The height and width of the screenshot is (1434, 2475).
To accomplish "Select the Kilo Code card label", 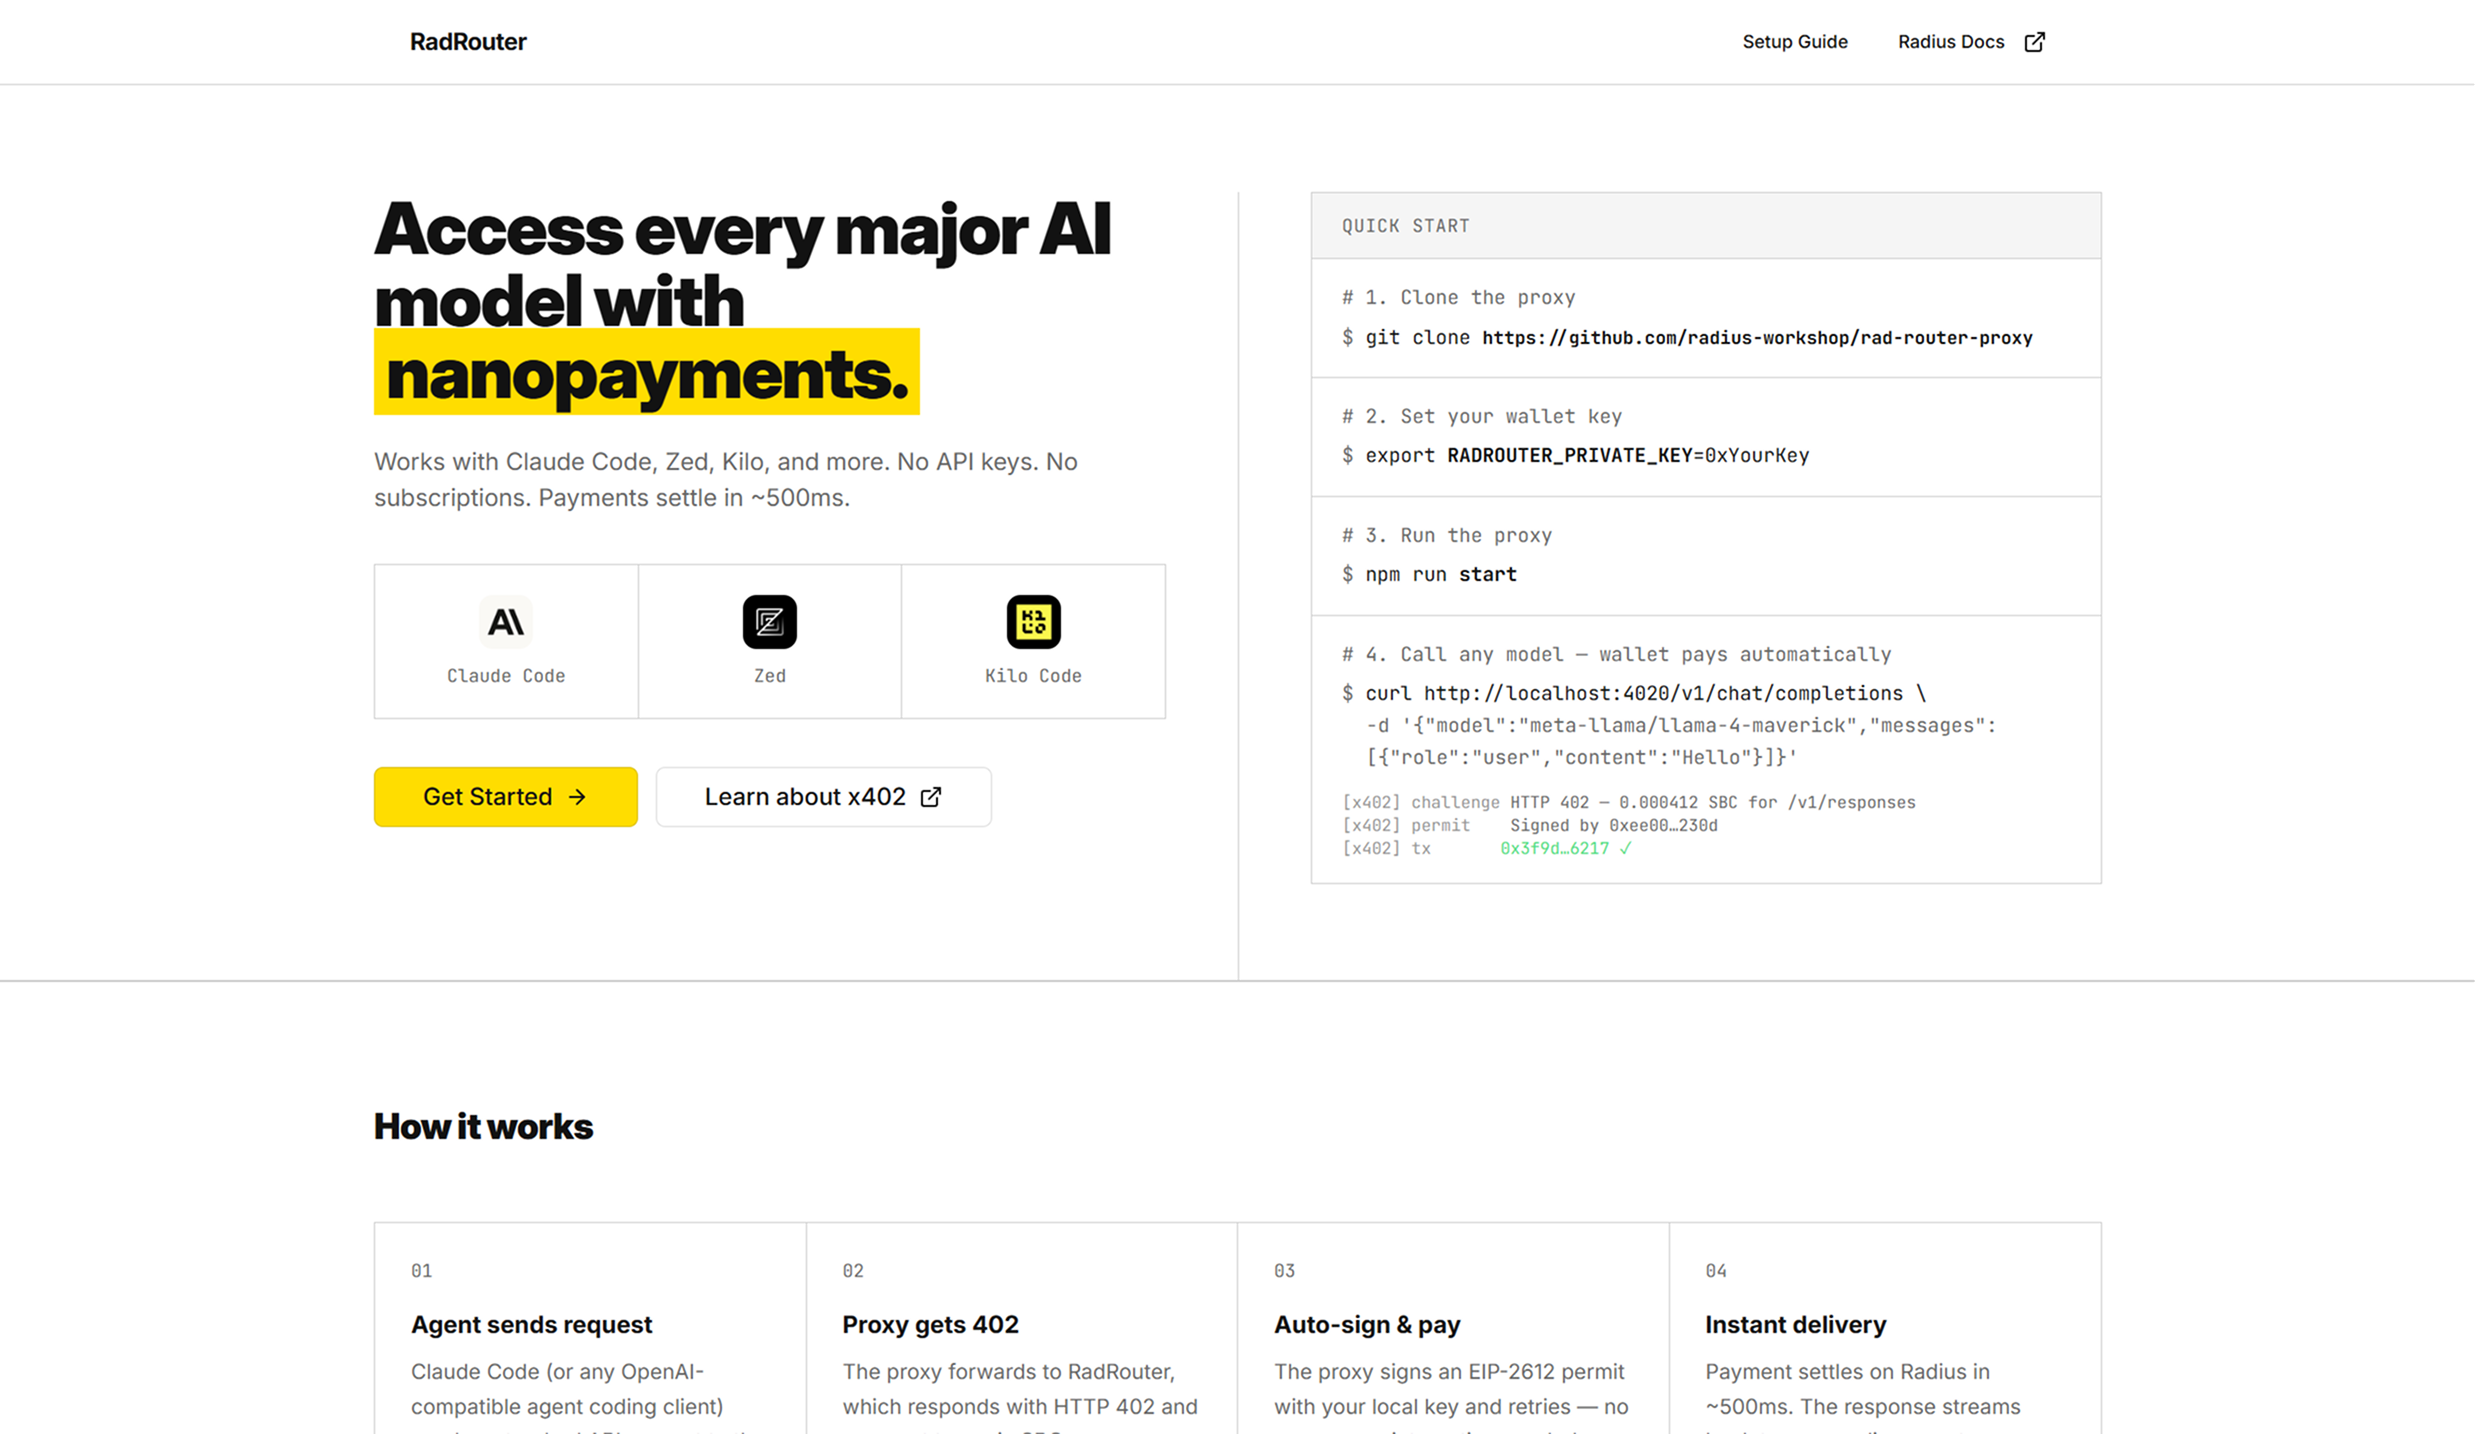I will (1033, 676).
